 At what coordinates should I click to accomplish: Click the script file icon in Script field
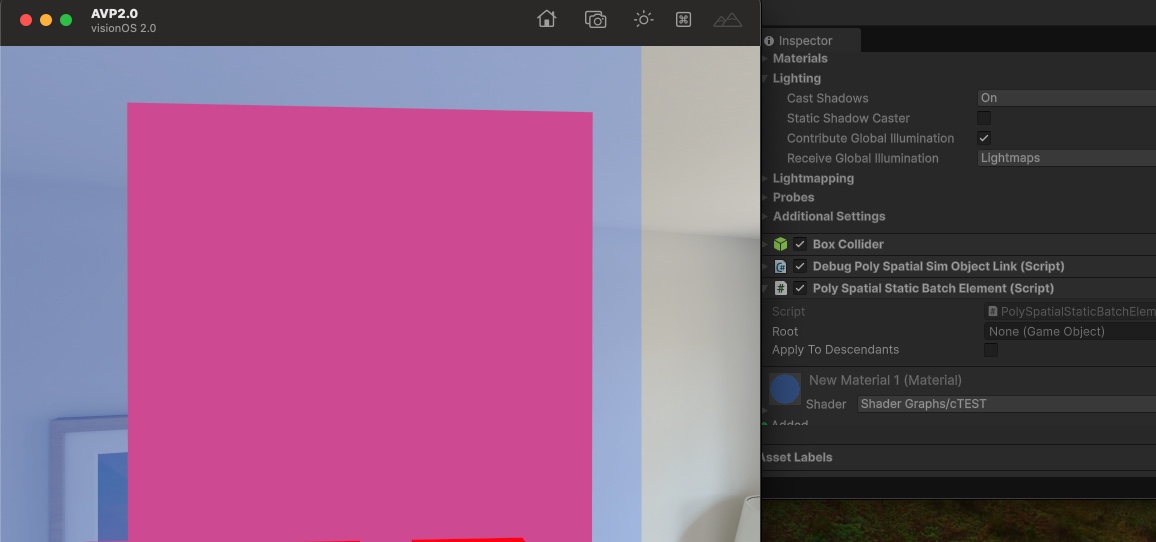[x=993, y=312]
